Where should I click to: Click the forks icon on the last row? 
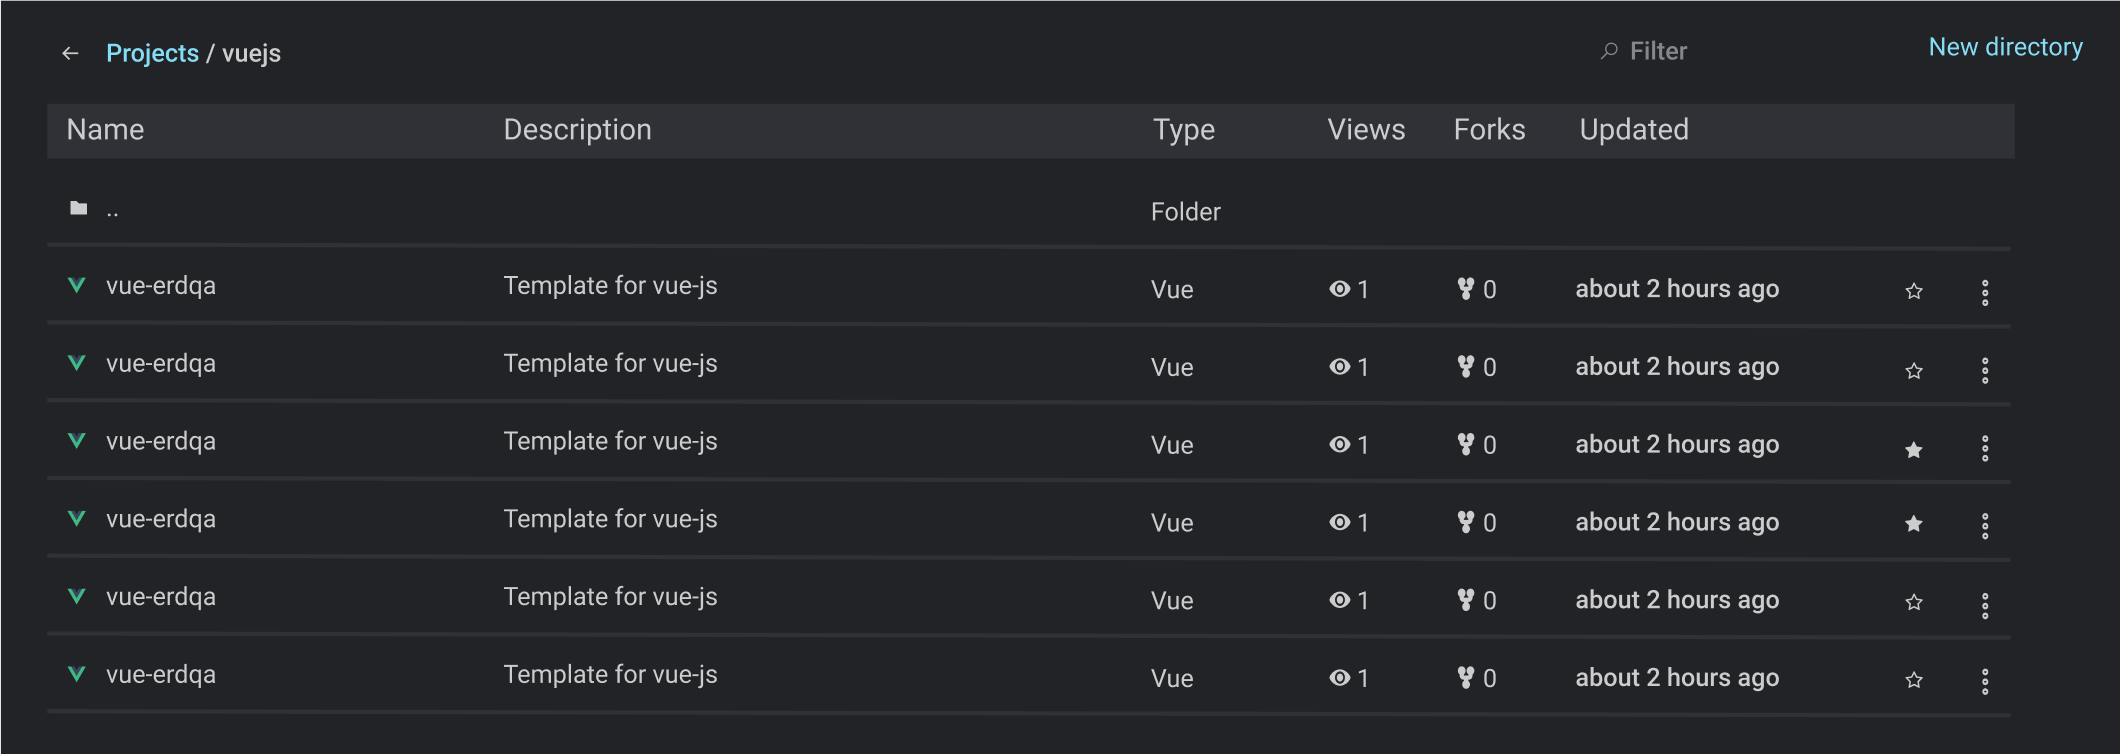(x=1464, y=677)
